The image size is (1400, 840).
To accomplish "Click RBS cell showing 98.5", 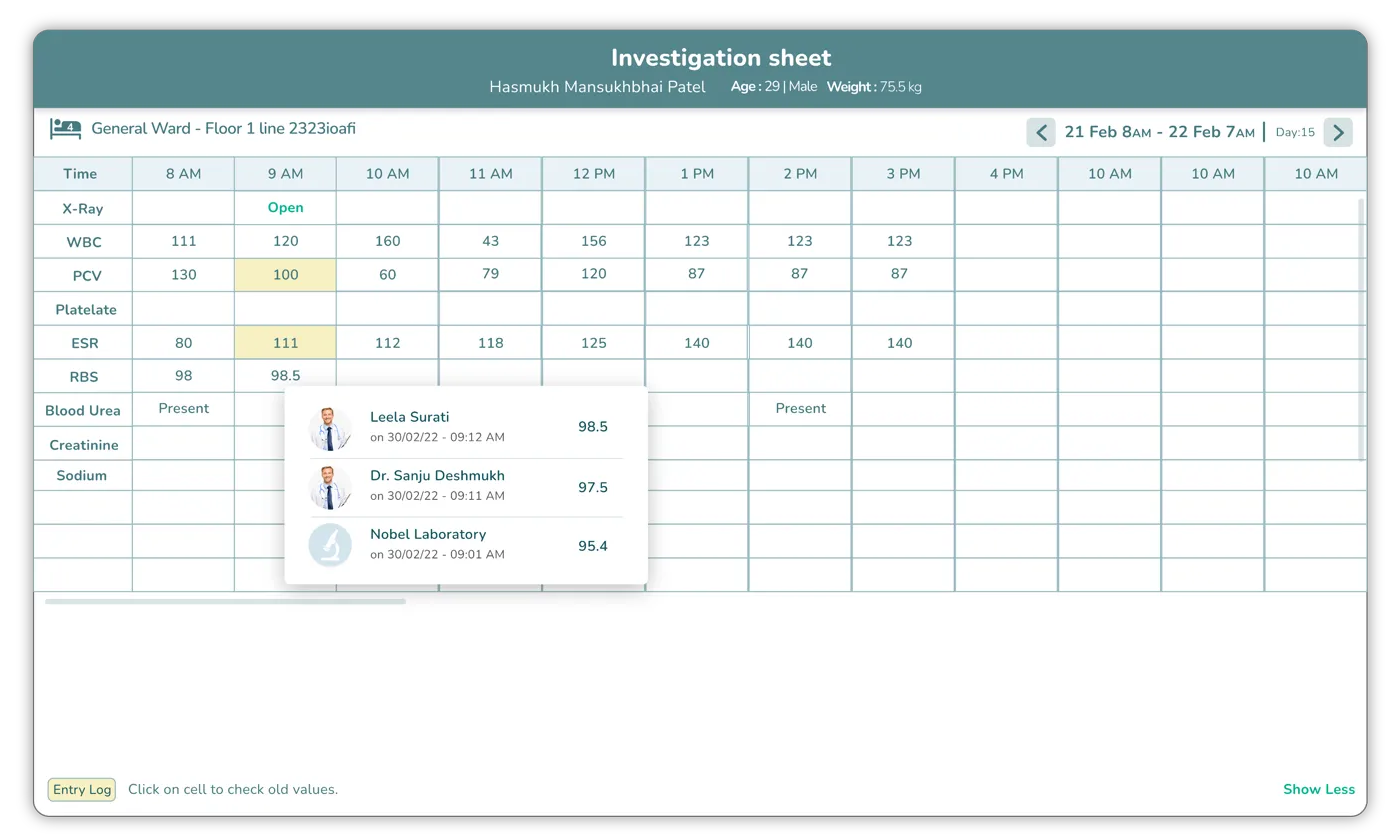I will pos(285,376).
